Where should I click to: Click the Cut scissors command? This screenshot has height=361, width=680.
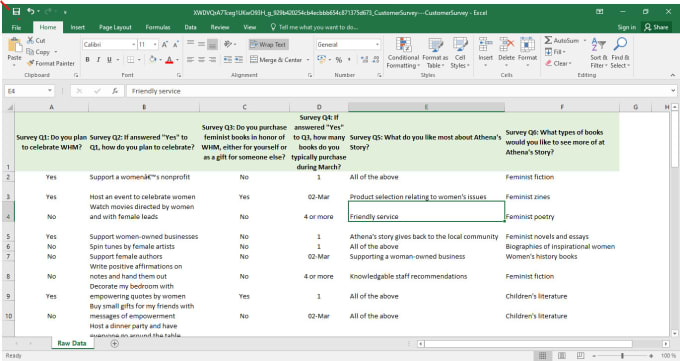[x=36, y=40]
